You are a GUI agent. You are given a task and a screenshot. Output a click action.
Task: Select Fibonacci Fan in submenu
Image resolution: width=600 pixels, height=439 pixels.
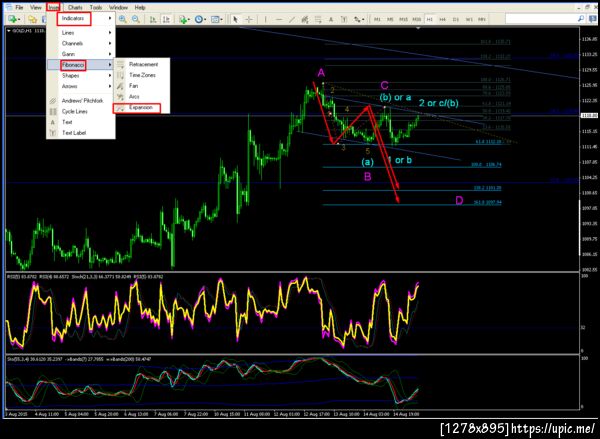click(x=142, y=86)
